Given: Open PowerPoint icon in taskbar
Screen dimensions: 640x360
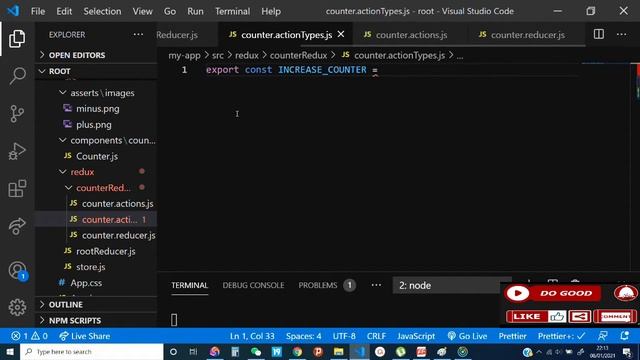Looking at the screenshot, I should point(318,351).
